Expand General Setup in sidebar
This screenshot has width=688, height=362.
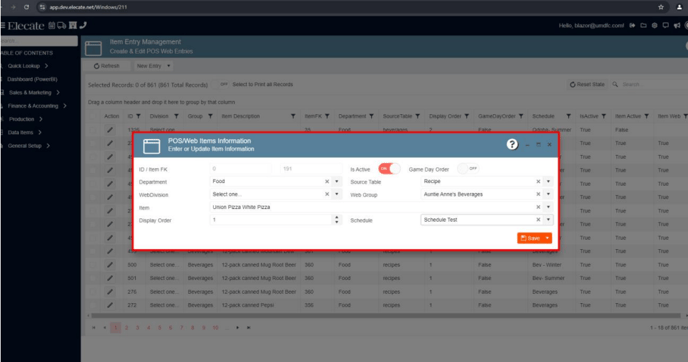click(28, 146)
